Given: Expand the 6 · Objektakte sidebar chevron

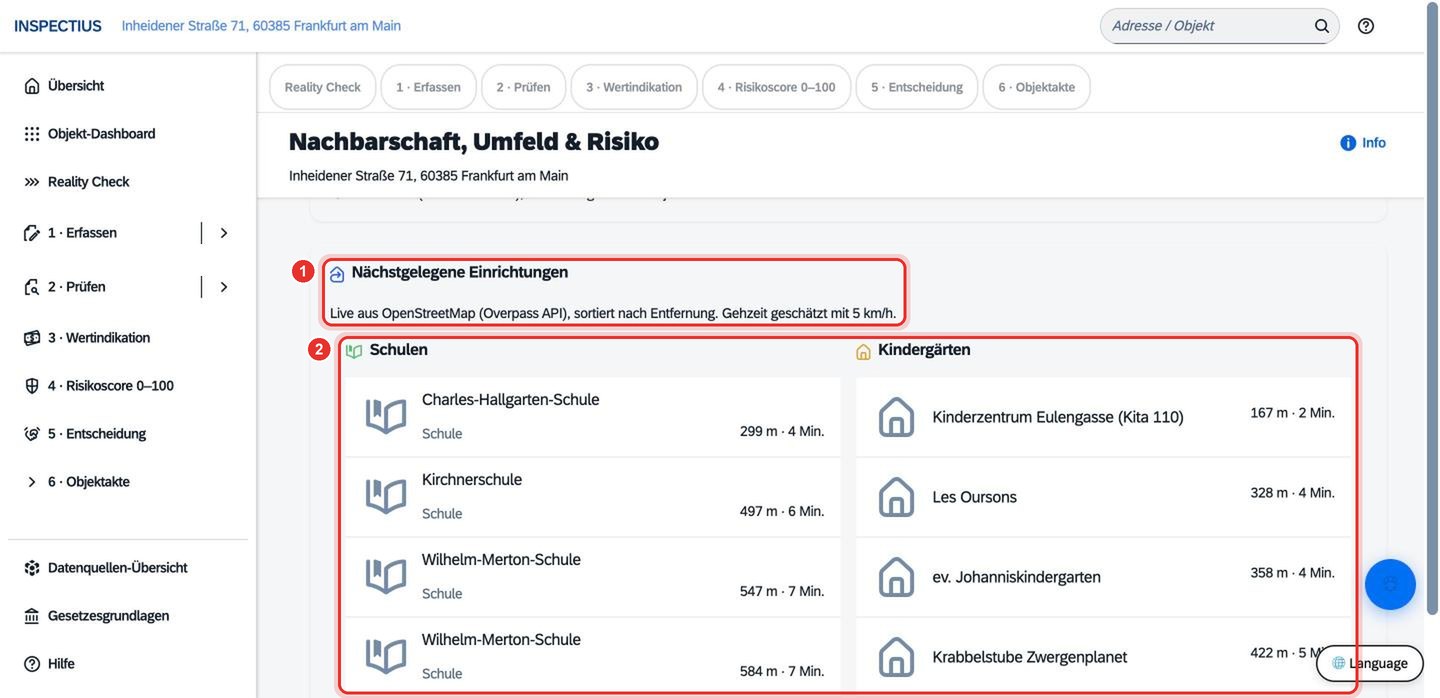Looking at the screenshot, I should (32, 482).
